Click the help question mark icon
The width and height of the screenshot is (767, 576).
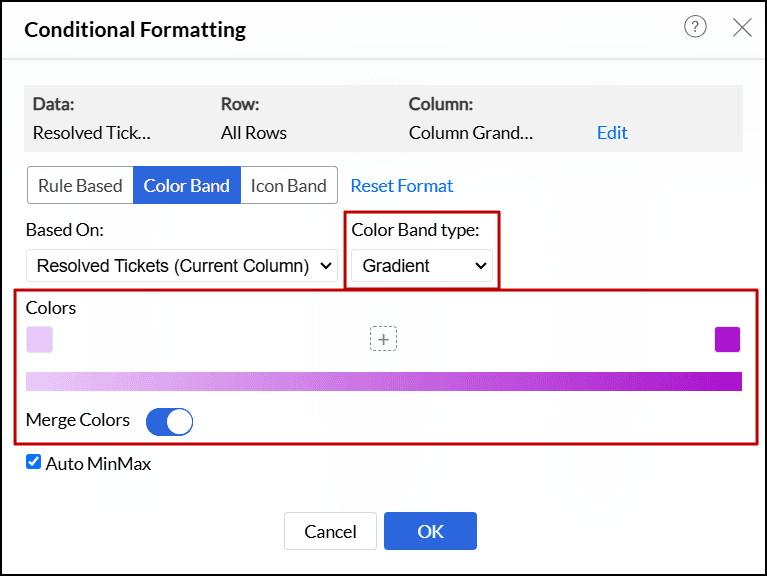pos(695,28)
